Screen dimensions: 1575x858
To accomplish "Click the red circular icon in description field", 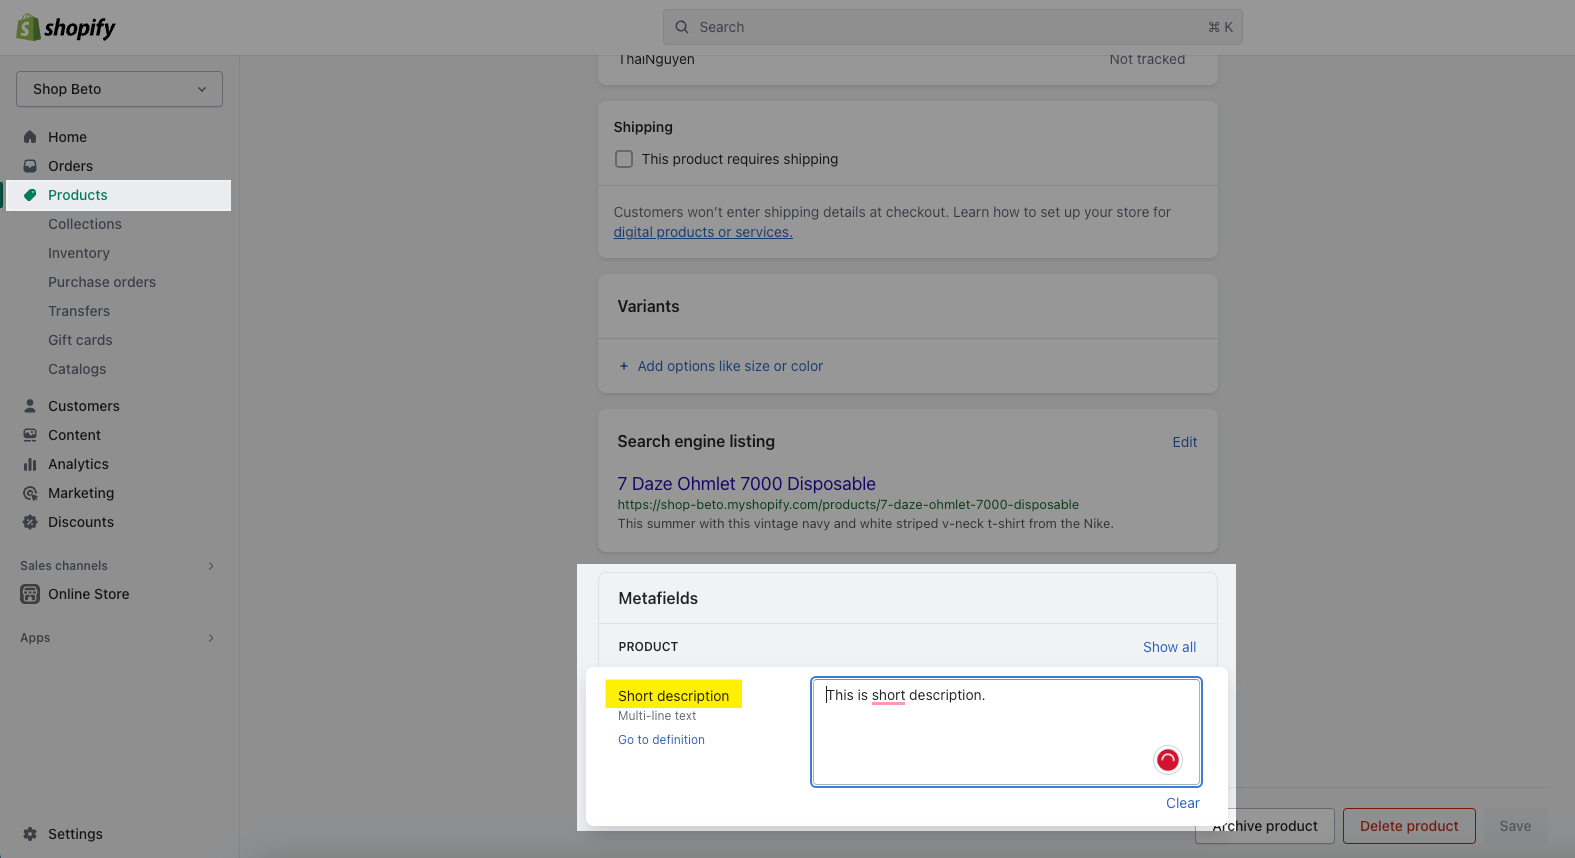I will point(1168,760).
